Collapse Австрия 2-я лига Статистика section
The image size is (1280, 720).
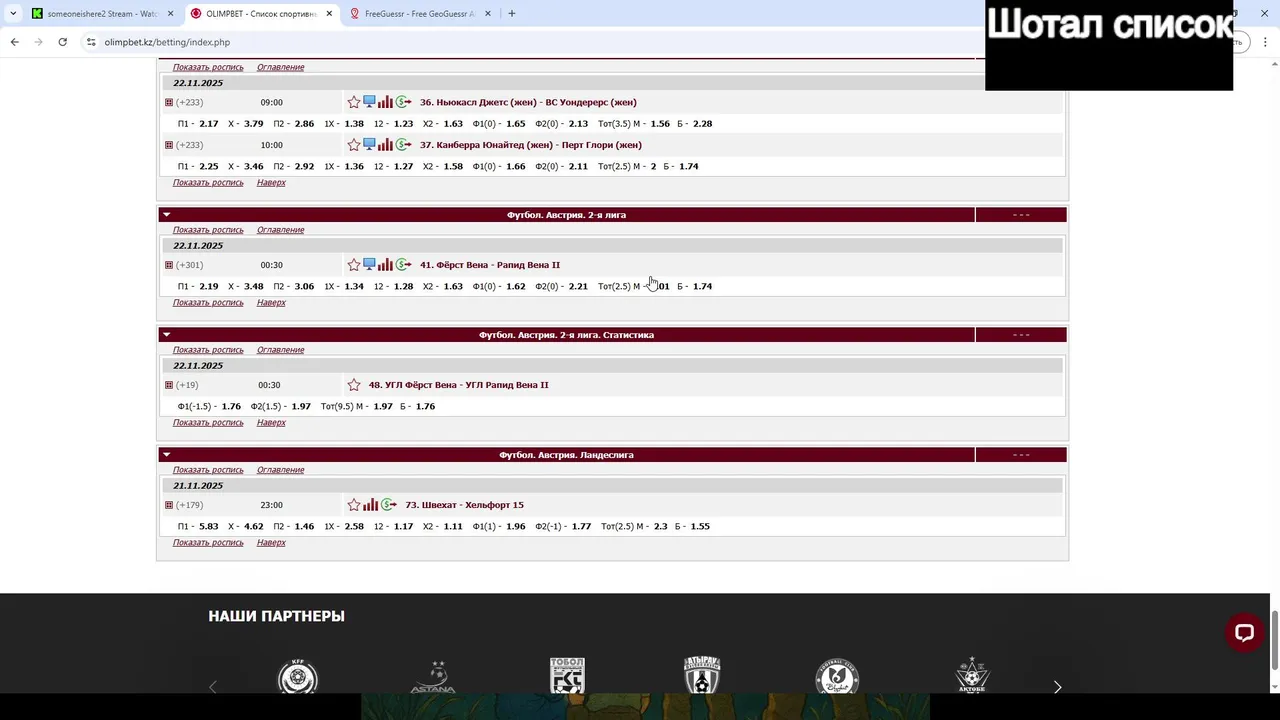(x=167, y=335)
